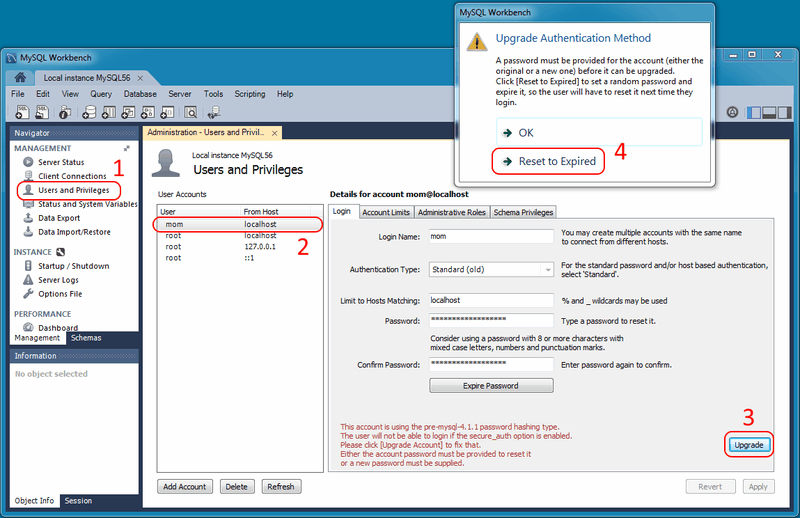
Task: Open Data Export in Navigator
Action: point(58,218)
